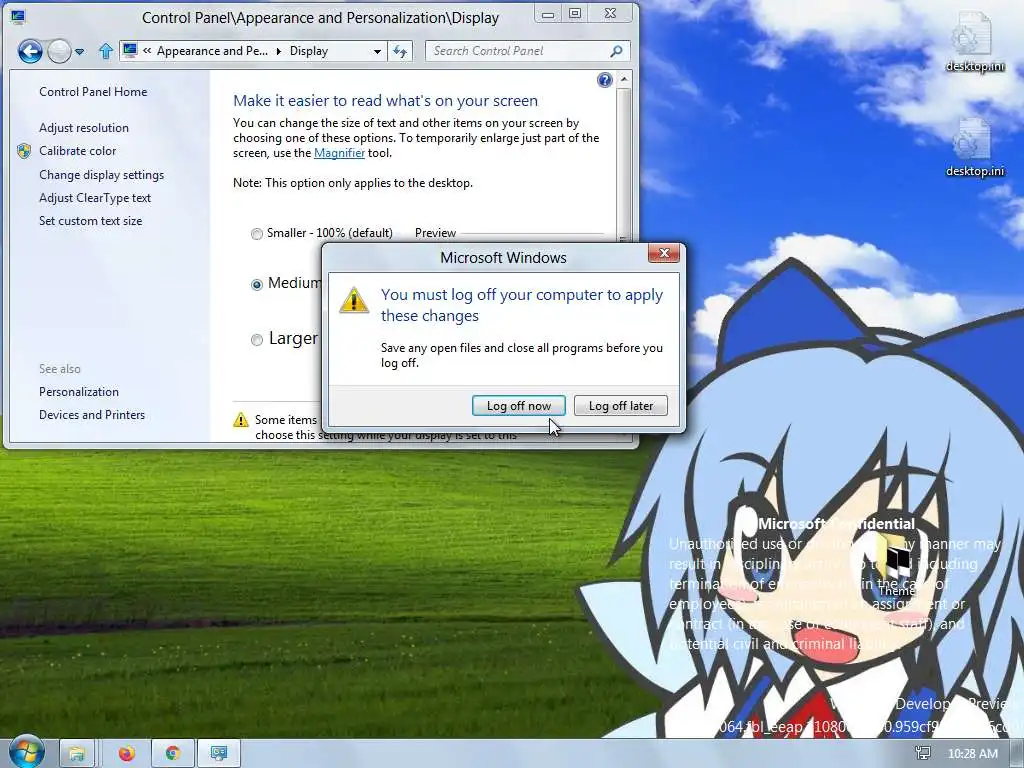
Task: Launch Firefox from the taskbar
Action: coord(127,754)
